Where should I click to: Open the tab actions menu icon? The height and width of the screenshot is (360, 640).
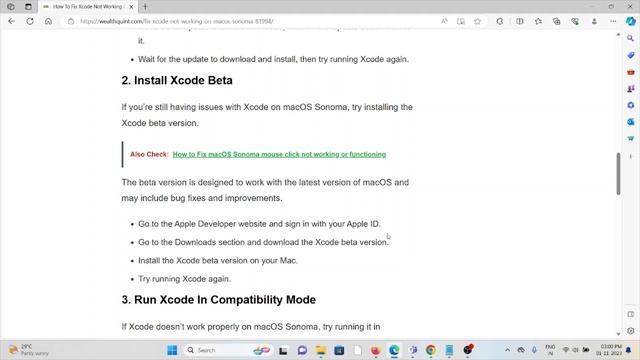pos(28,7)
